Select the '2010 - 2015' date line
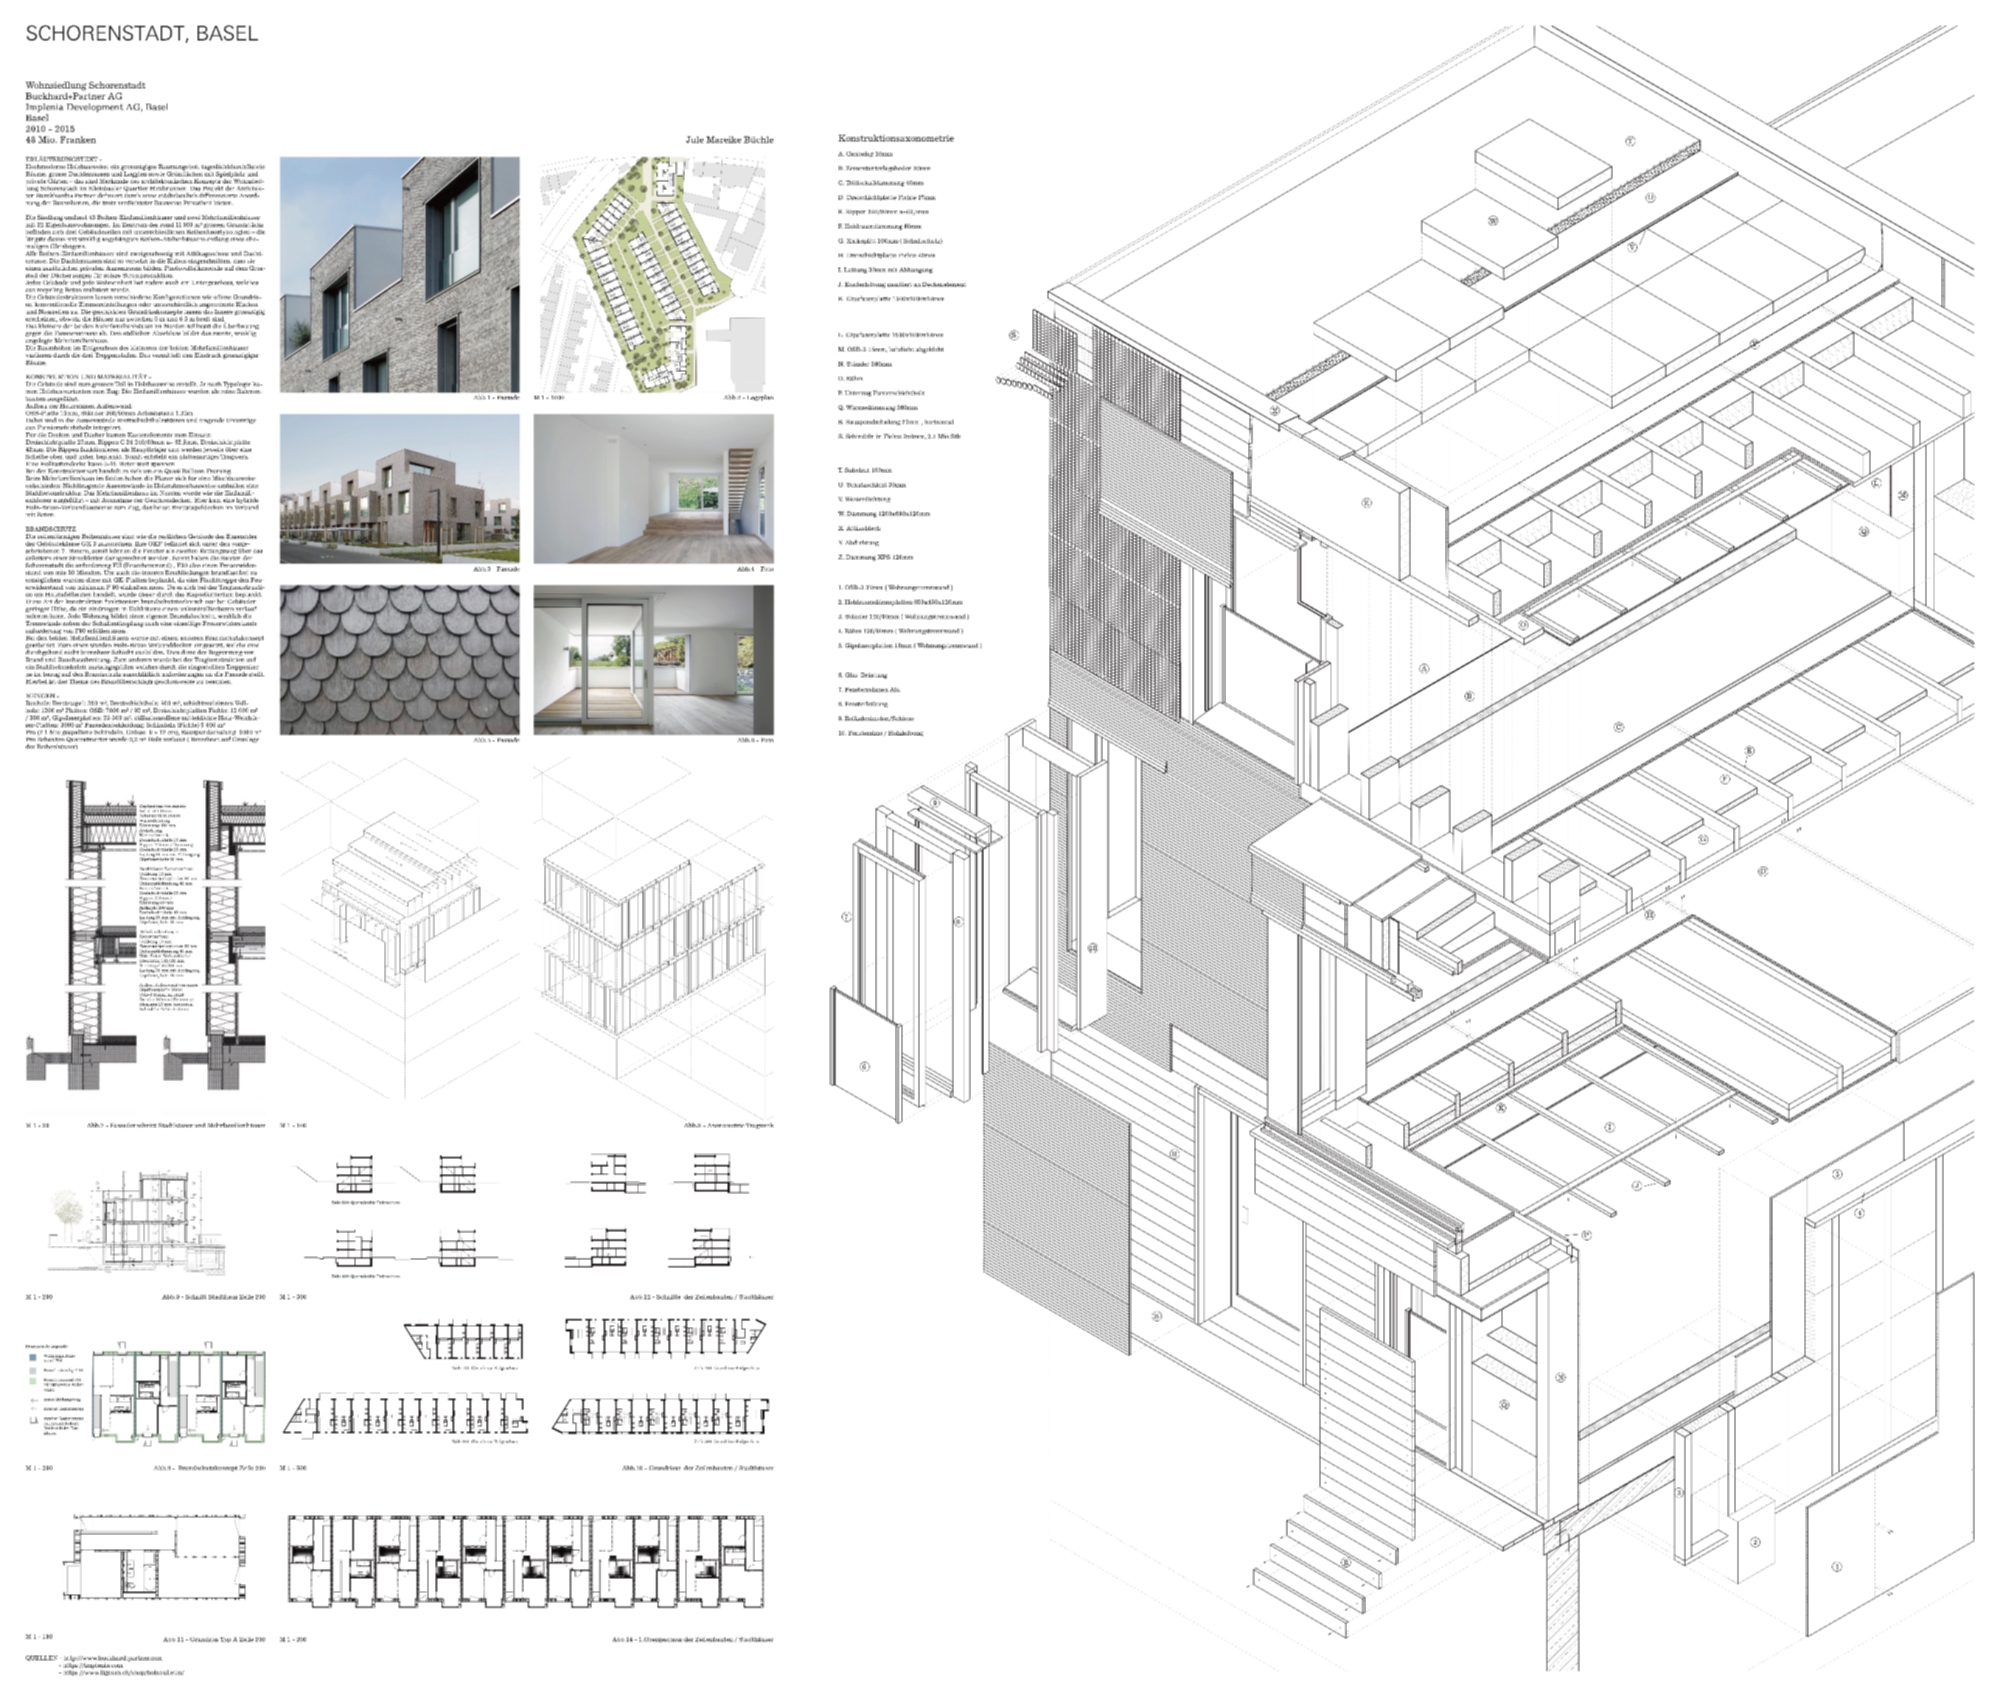Image resolution: width=2000 pixels, height=1697 pixels. click(49, 129)
